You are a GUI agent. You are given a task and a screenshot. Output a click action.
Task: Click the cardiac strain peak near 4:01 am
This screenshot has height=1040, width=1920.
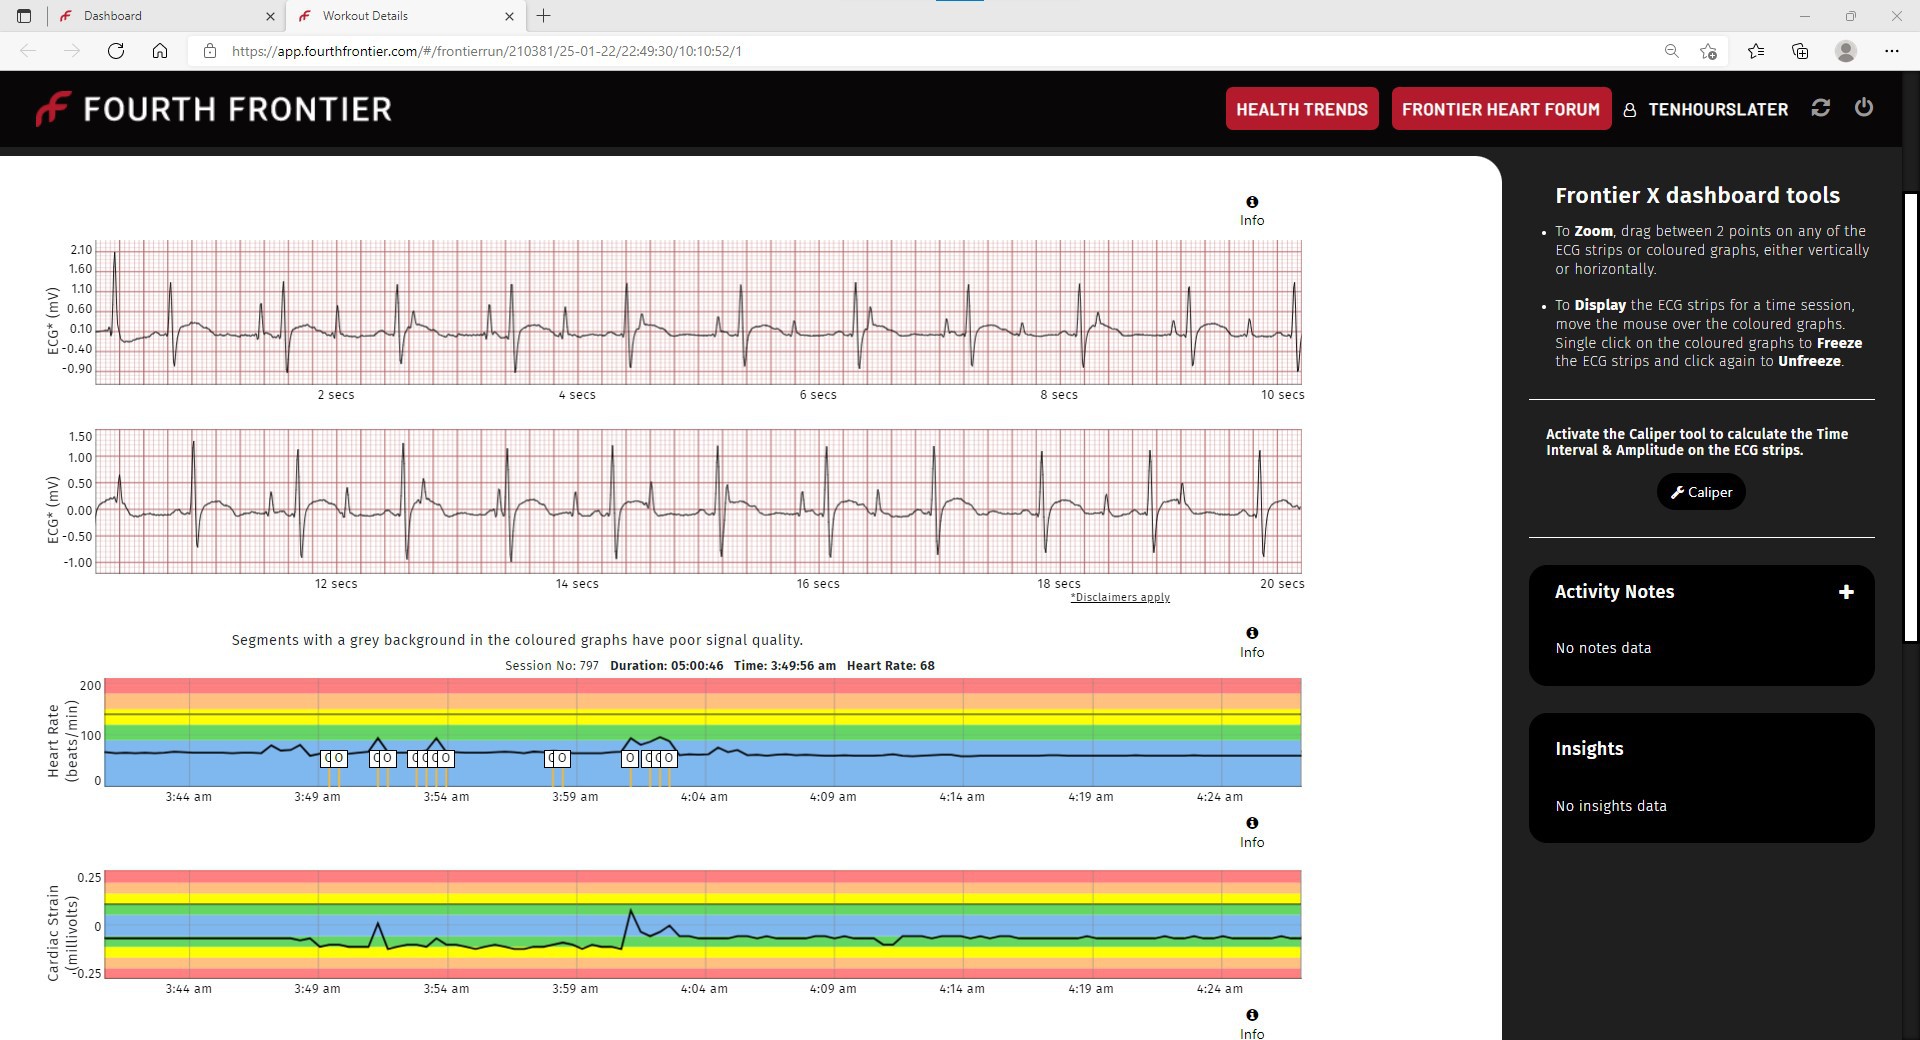[x=631, y=911]
